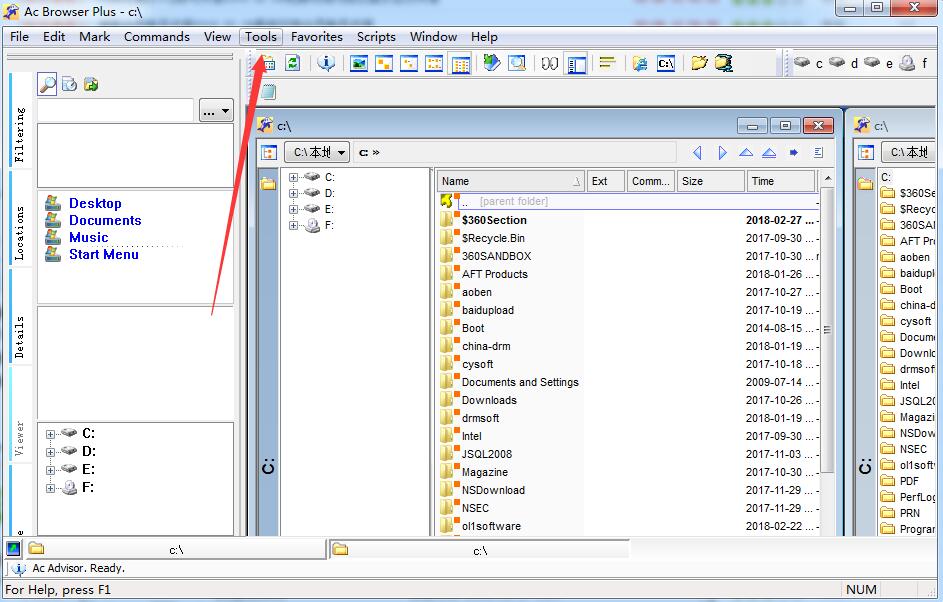Expand D: node in the window tree
943x602 pixels.
293,193
